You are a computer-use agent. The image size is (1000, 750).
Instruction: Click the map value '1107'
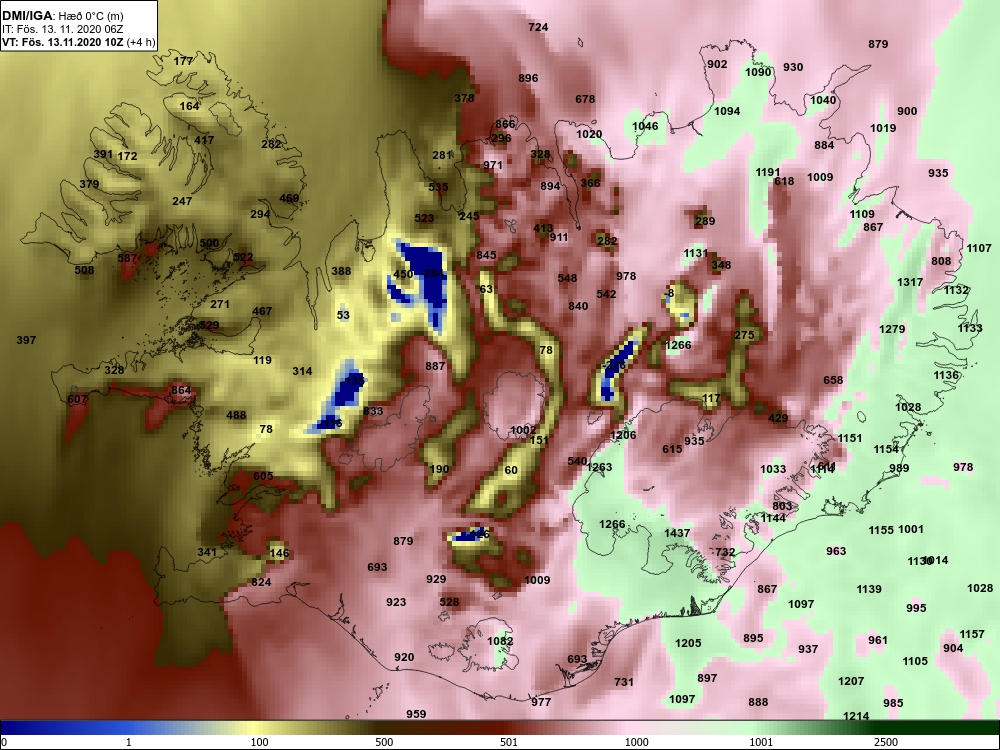(x=979, y=249)
